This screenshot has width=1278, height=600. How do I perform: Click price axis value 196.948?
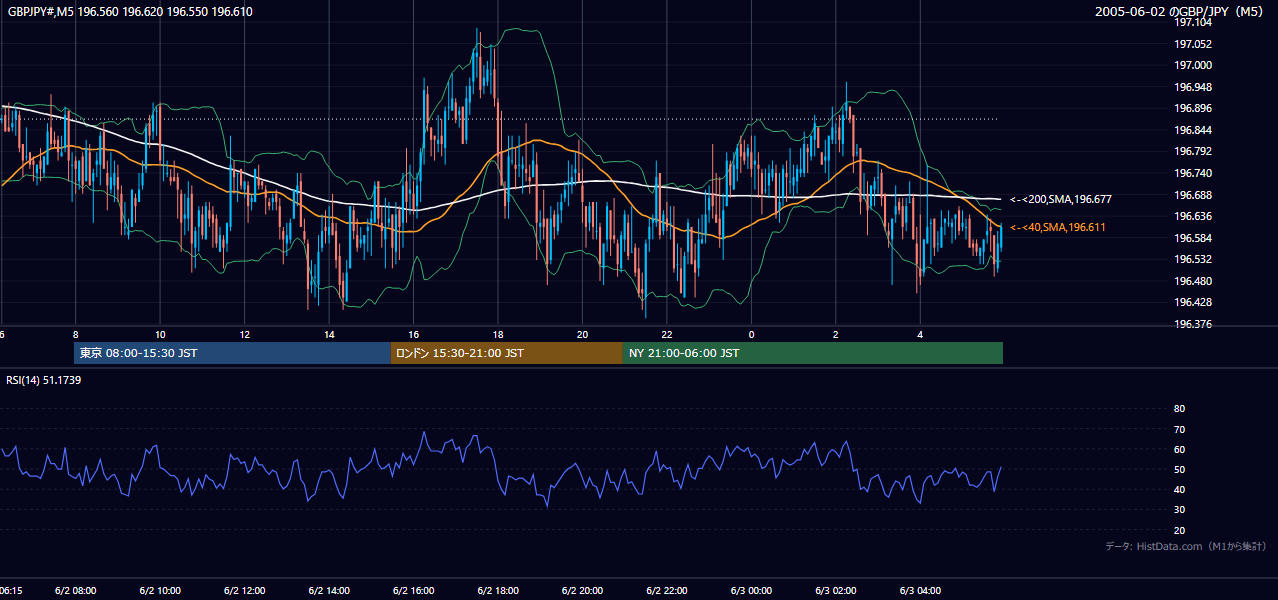coord(1193,87)
